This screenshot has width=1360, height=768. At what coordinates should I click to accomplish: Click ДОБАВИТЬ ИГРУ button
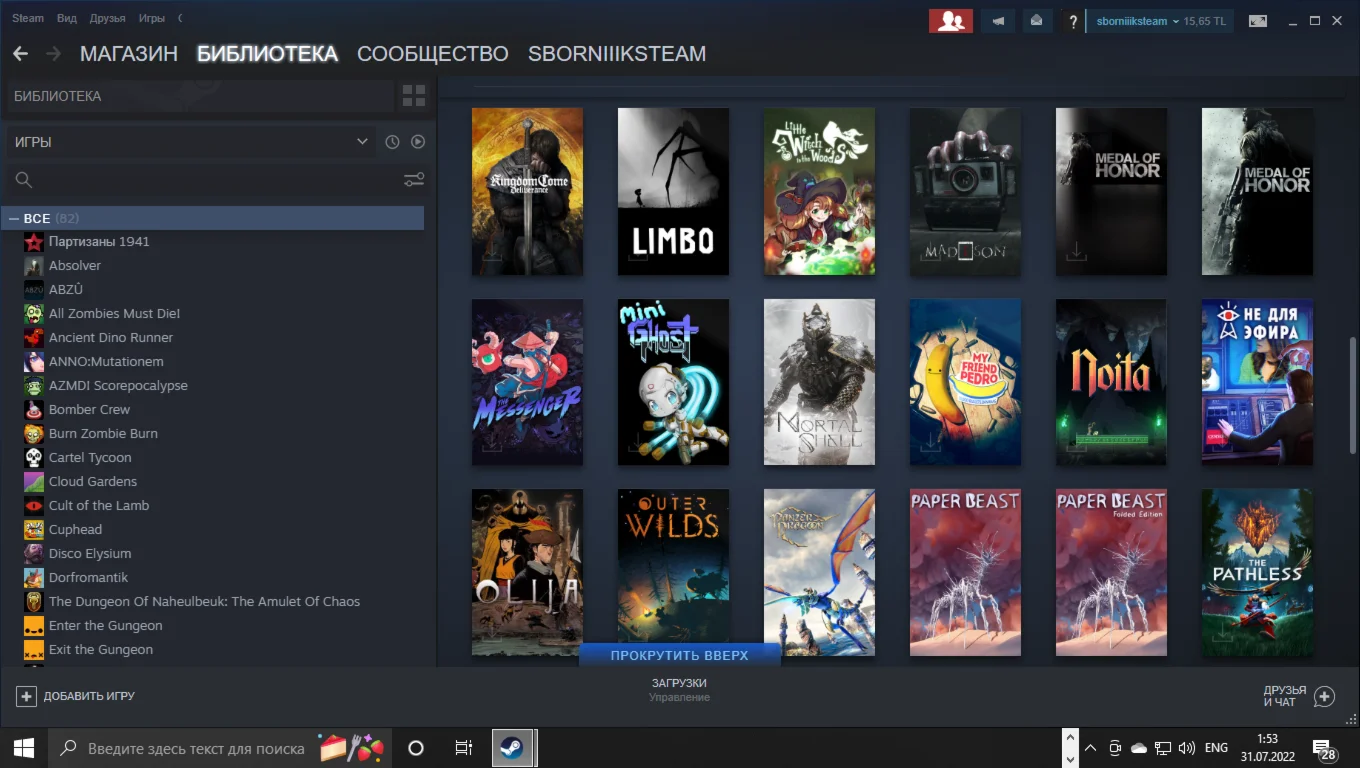coord(76,696)
